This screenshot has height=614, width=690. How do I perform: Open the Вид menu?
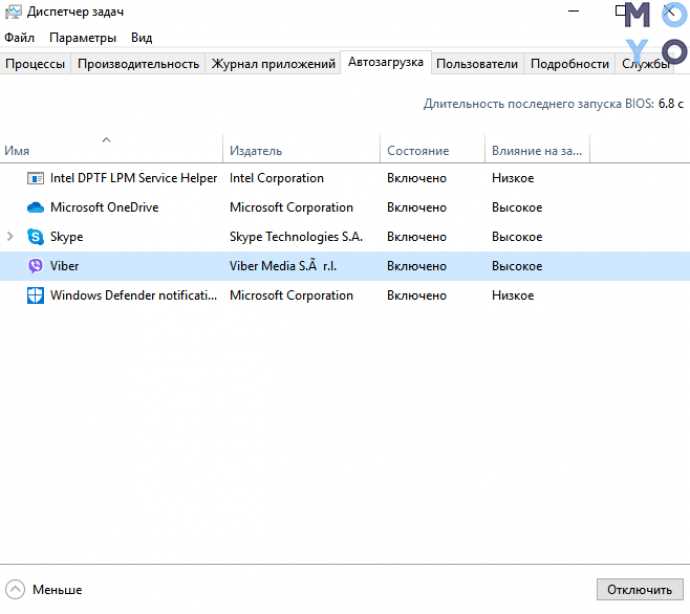pyautogui.click(x=141, y=37)
